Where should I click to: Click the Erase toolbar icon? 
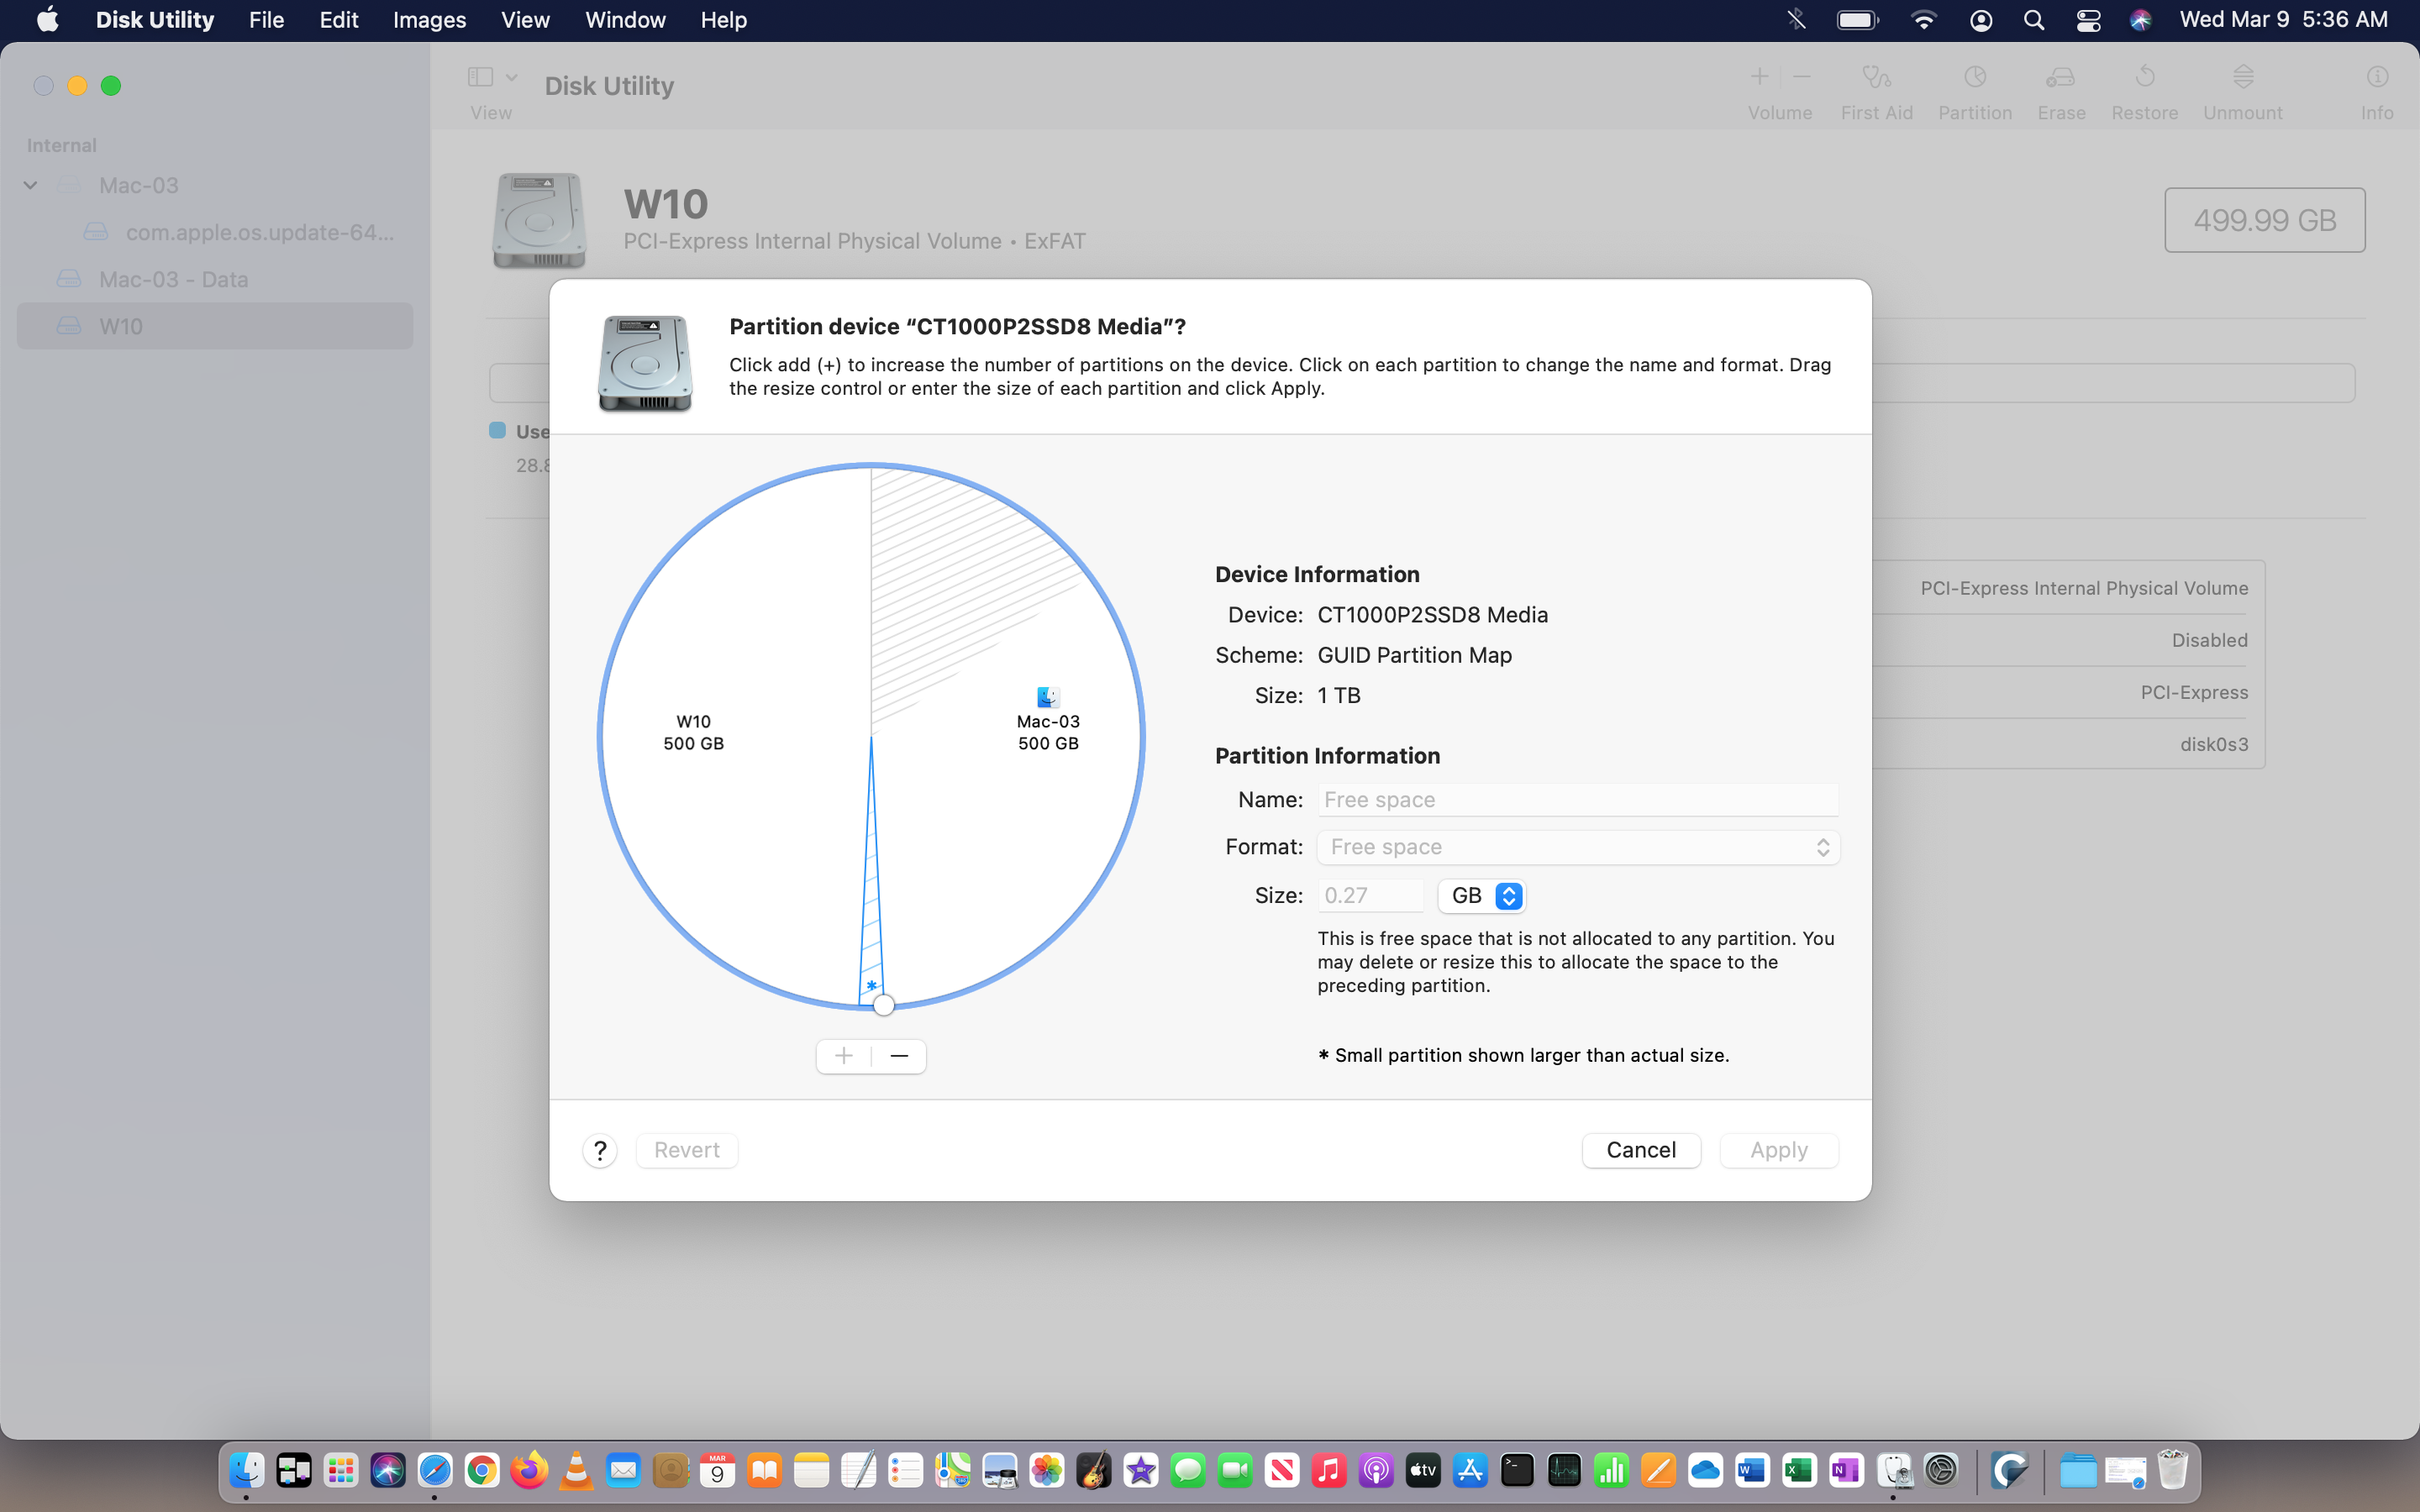point(2060,77)
